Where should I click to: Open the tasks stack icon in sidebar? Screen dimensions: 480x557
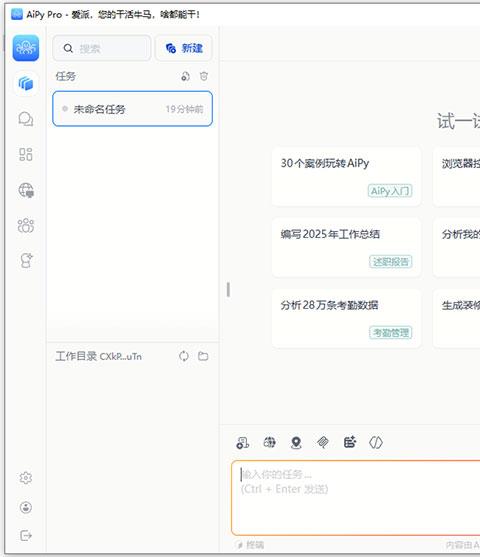click(26, 84)
